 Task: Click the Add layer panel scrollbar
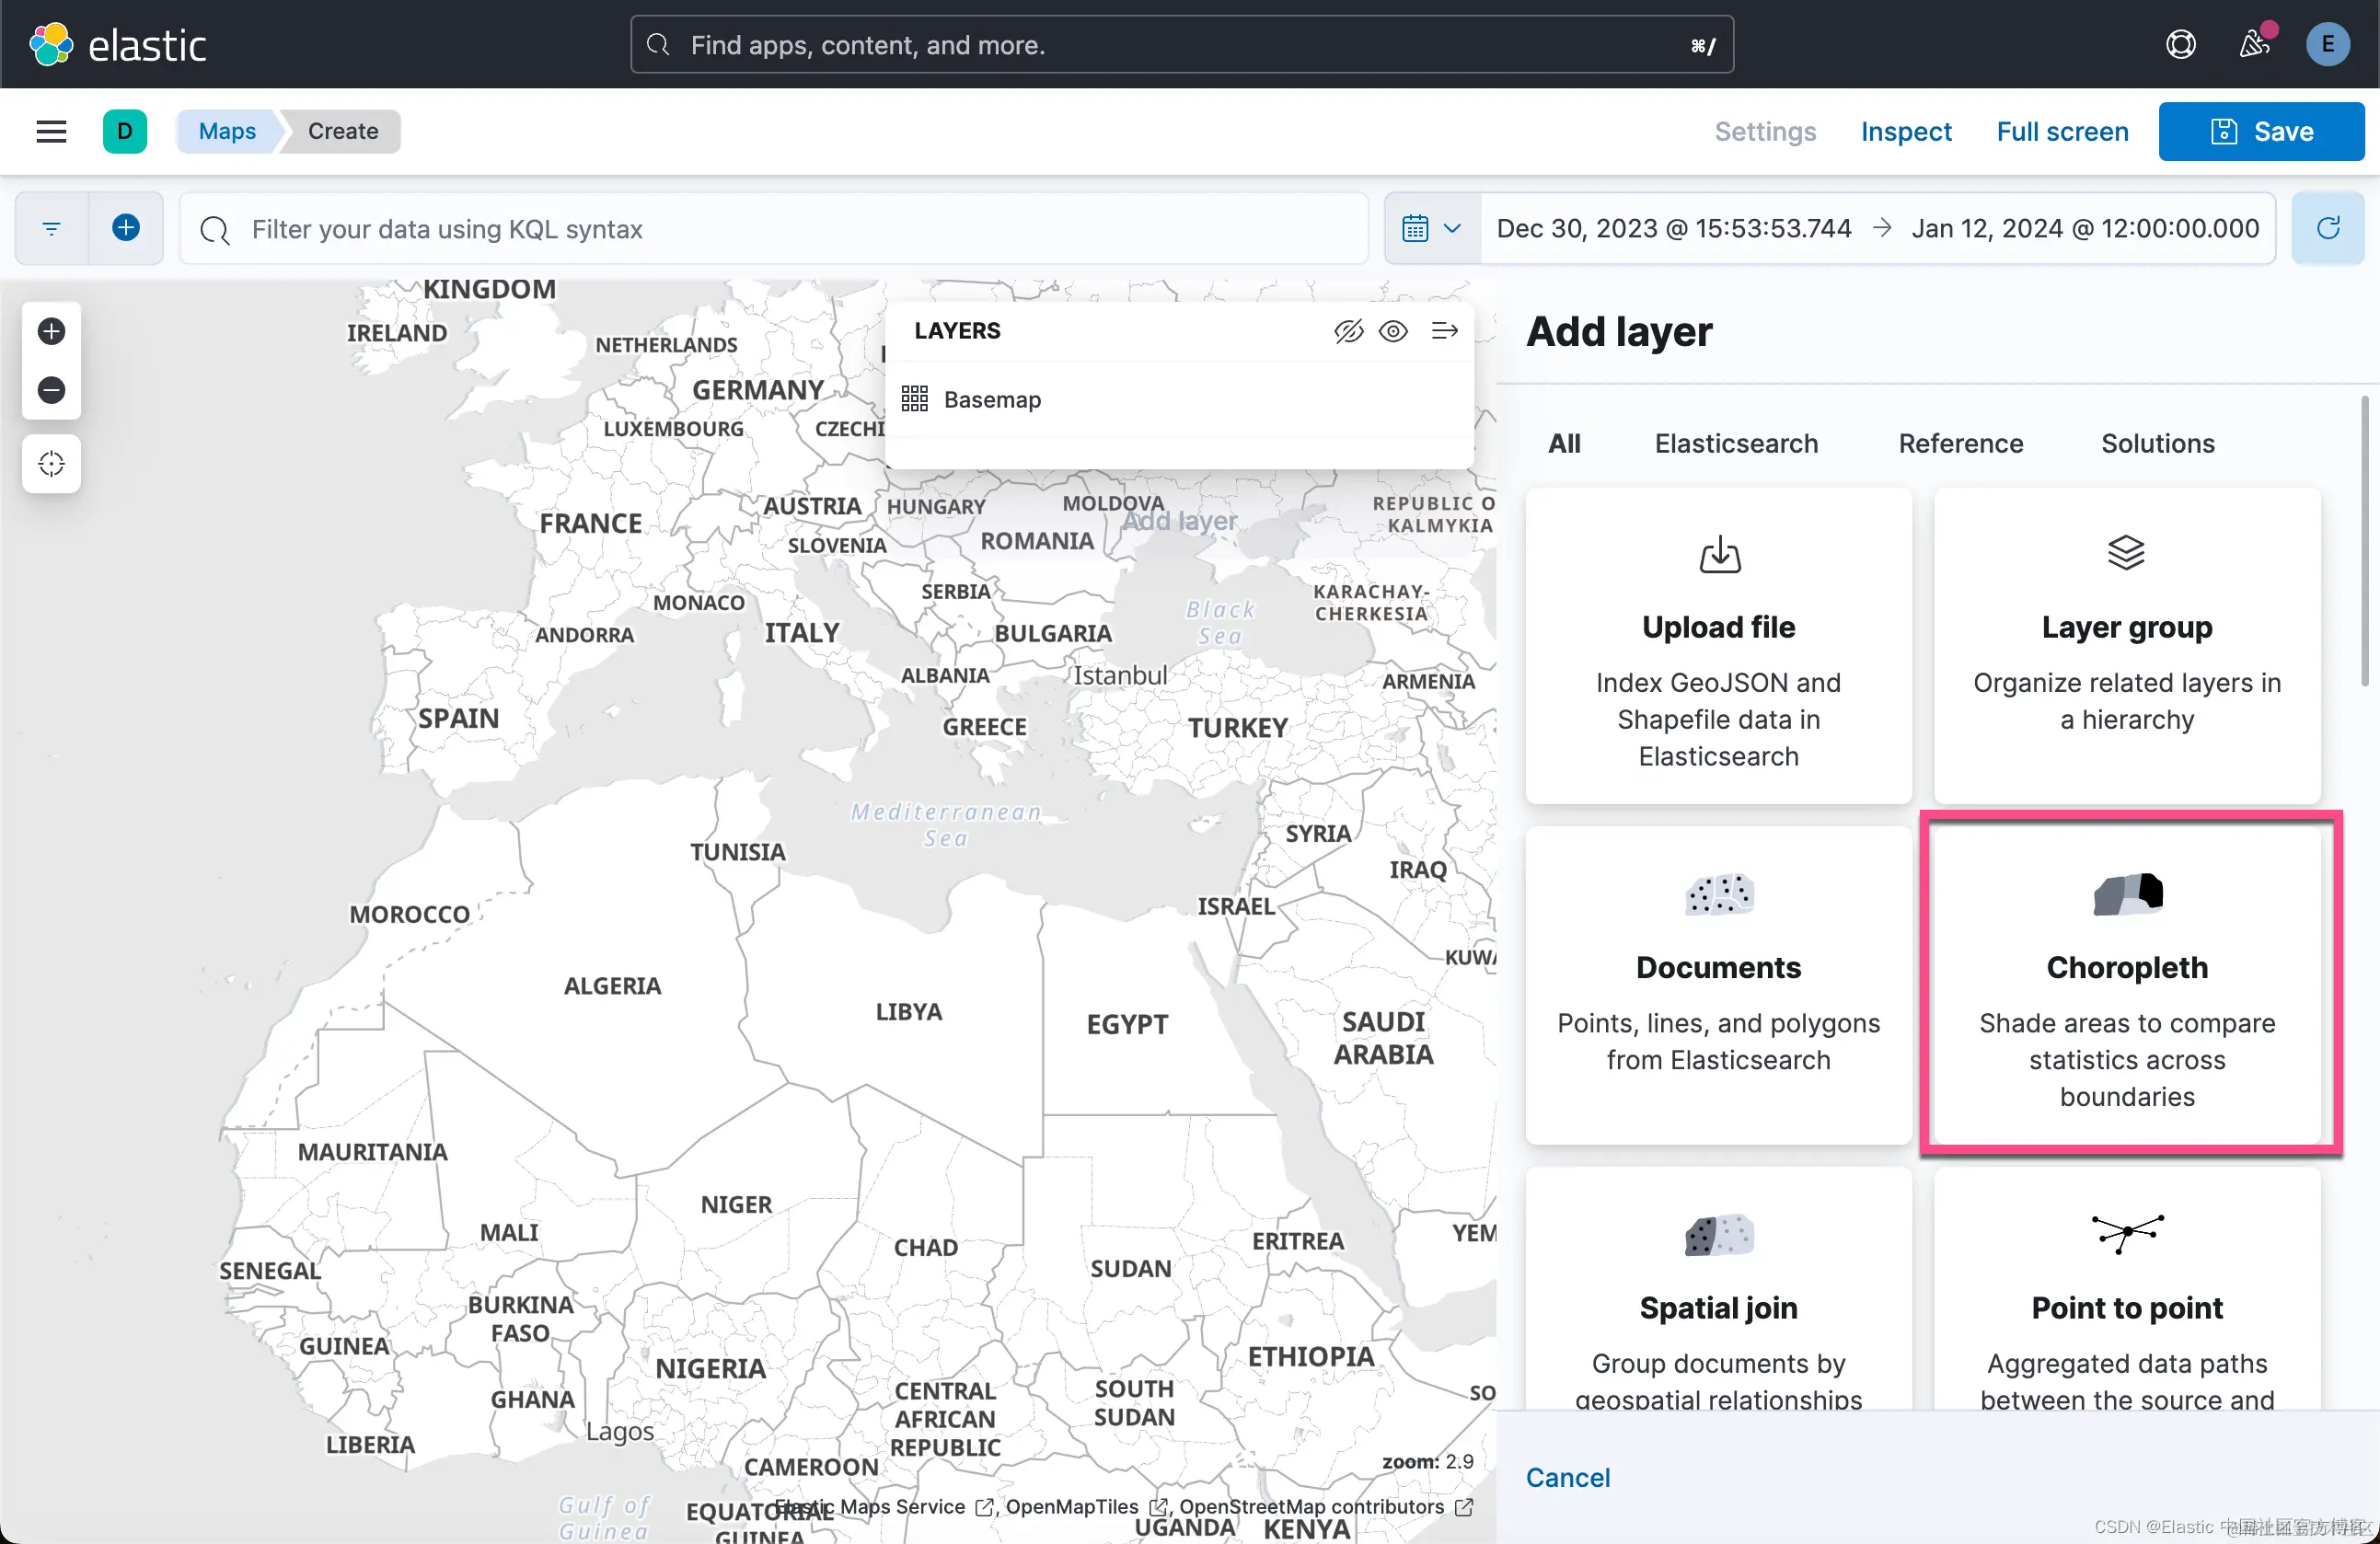(x=2364, y=541)
